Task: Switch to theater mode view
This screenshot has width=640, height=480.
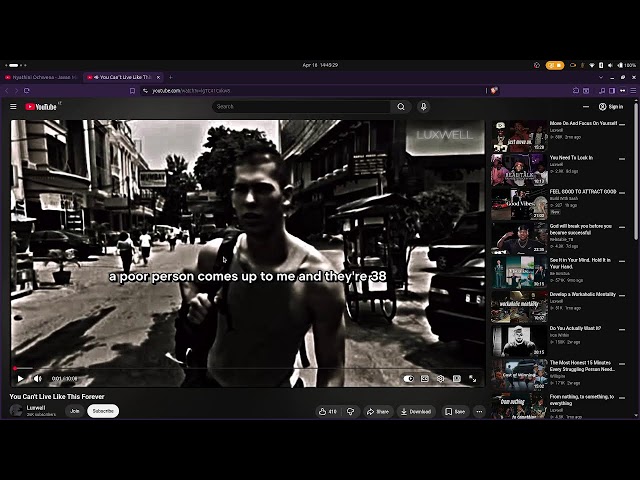Action: [x=456, y=378]
